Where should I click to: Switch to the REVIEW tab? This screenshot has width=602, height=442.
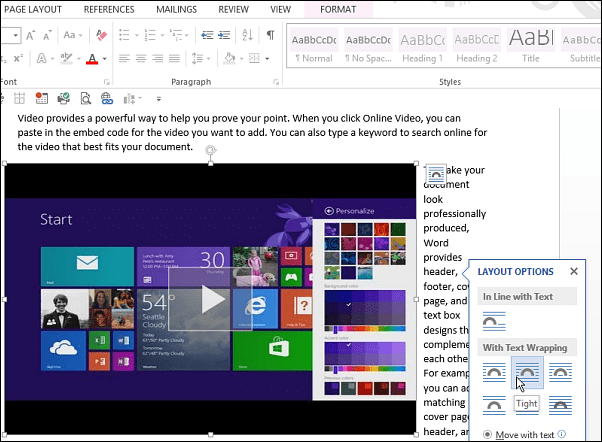tap(233, 9)
